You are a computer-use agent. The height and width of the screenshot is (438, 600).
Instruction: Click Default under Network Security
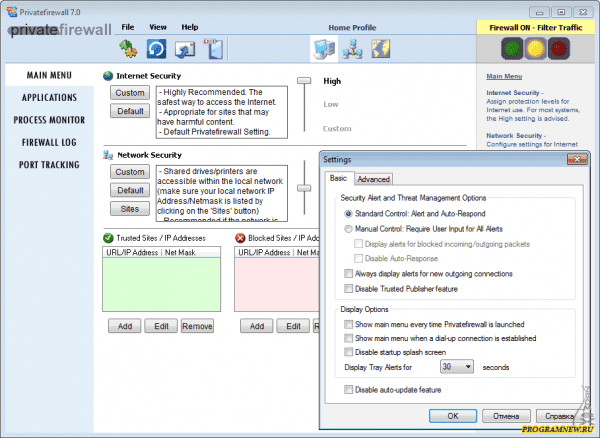[130, 190]
